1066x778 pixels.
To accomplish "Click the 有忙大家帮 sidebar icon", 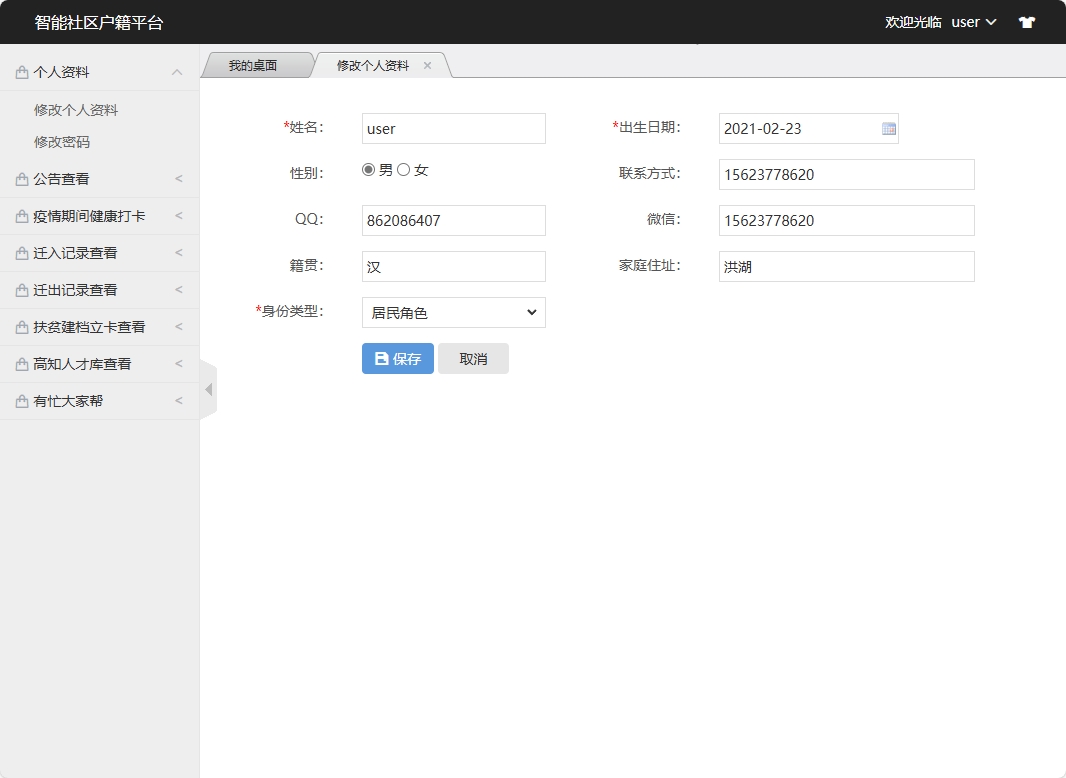I will [20, 401].
